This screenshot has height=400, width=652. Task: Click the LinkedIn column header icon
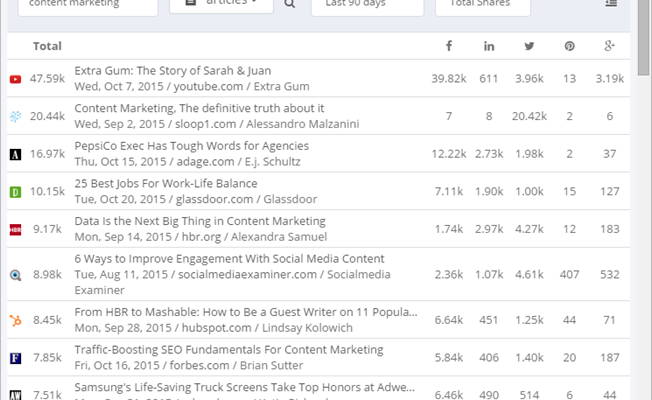(x=489, y=46)
